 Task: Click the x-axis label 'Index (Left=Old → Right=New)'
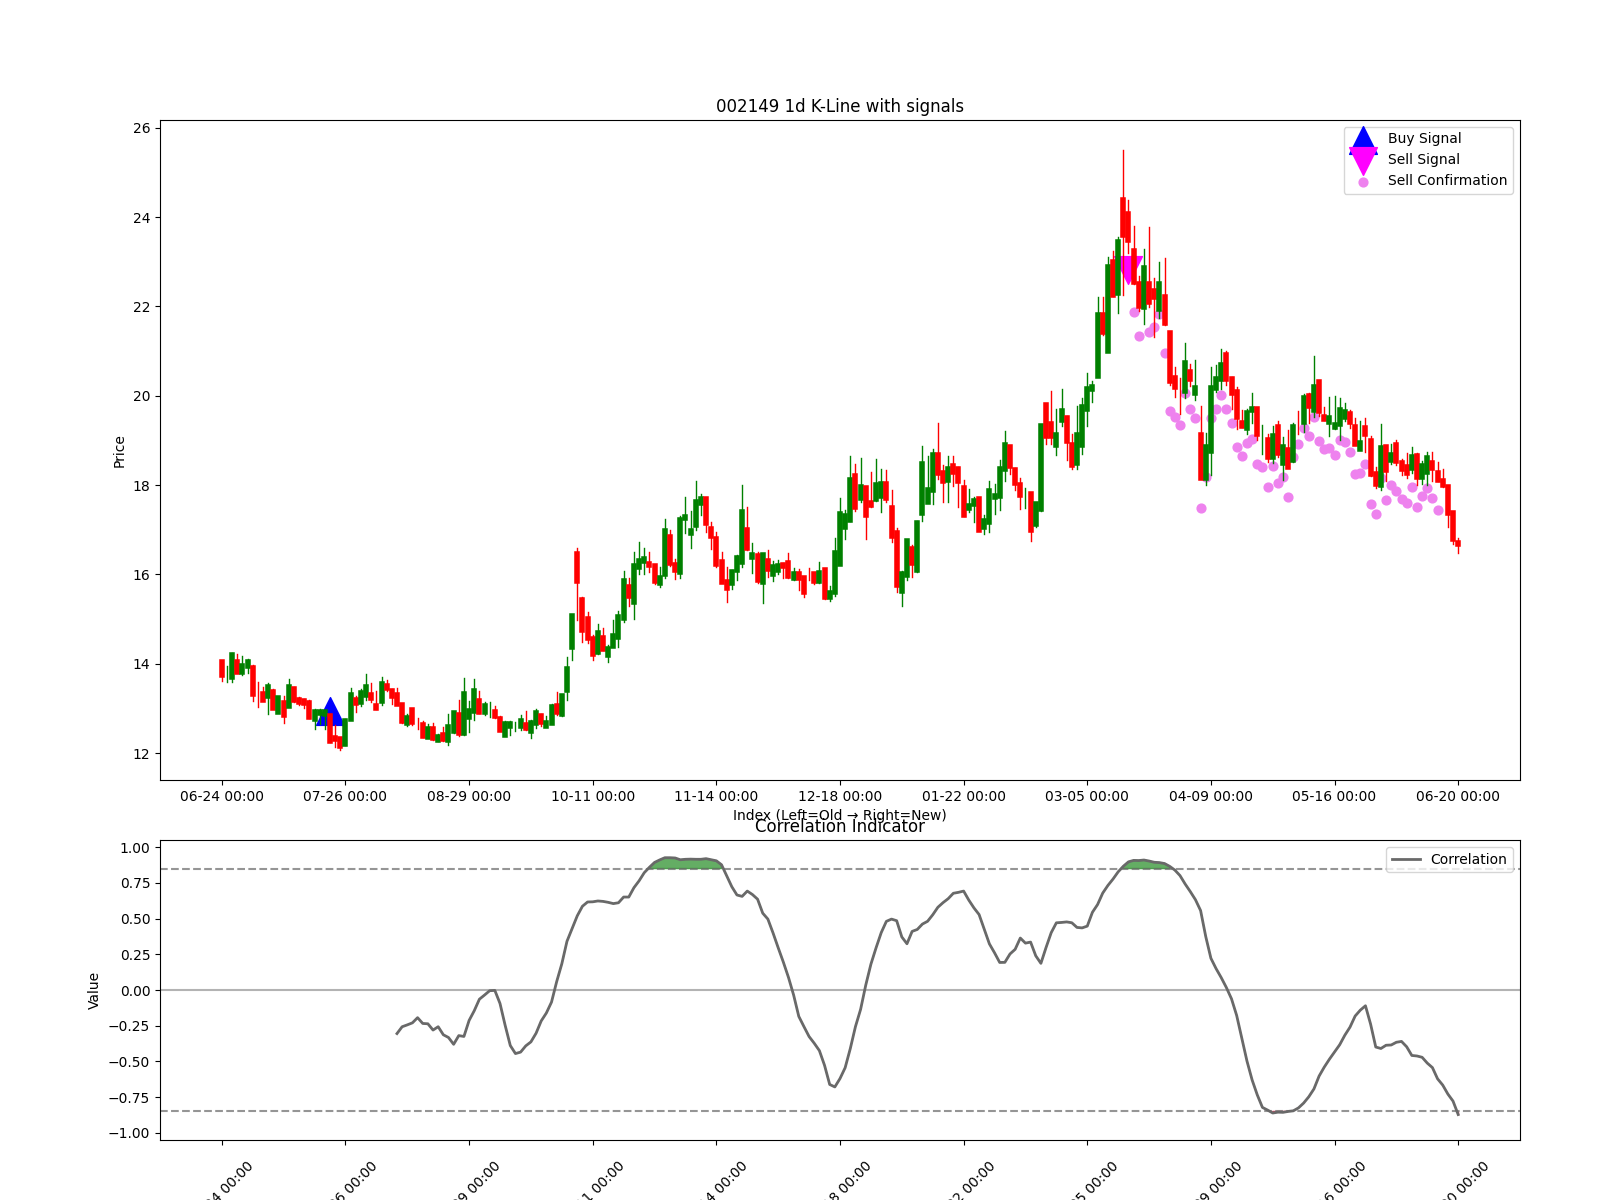[840, 815]
